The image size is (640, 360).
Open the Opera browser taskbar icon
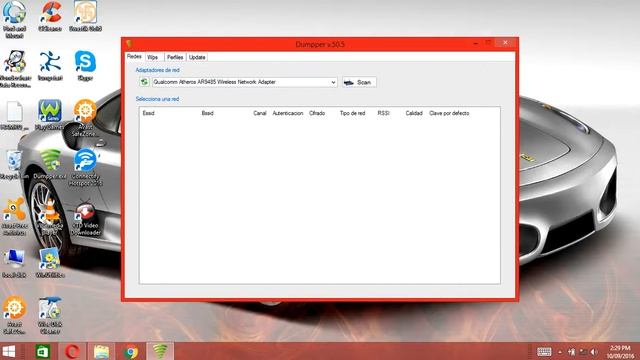(x=72, y=351)
